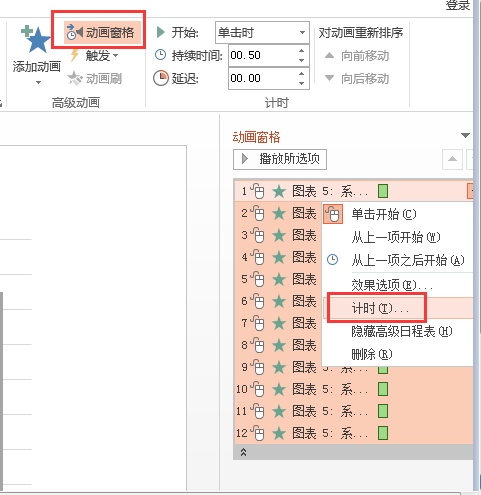Click the mouse icon on row 7

[257, 323]
